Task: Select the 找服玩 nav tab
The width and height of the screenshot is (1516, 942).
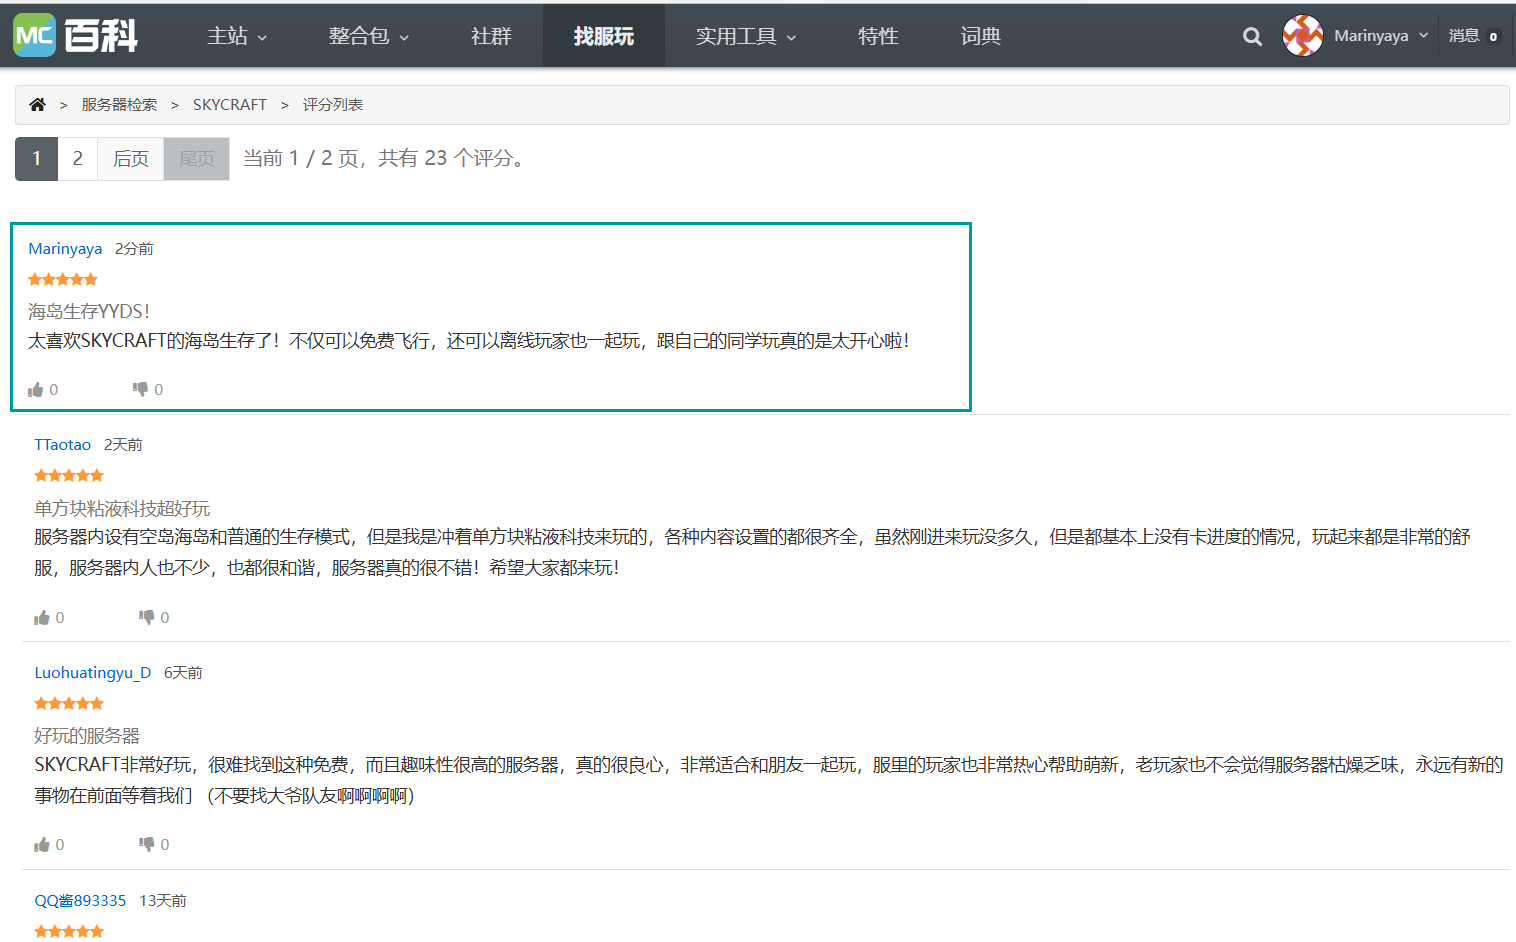Action: (604, 36)
